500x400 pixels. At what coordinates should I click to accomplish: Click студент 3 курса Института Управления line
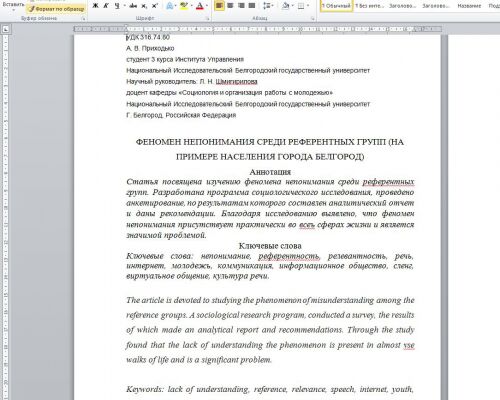[185, 59]
